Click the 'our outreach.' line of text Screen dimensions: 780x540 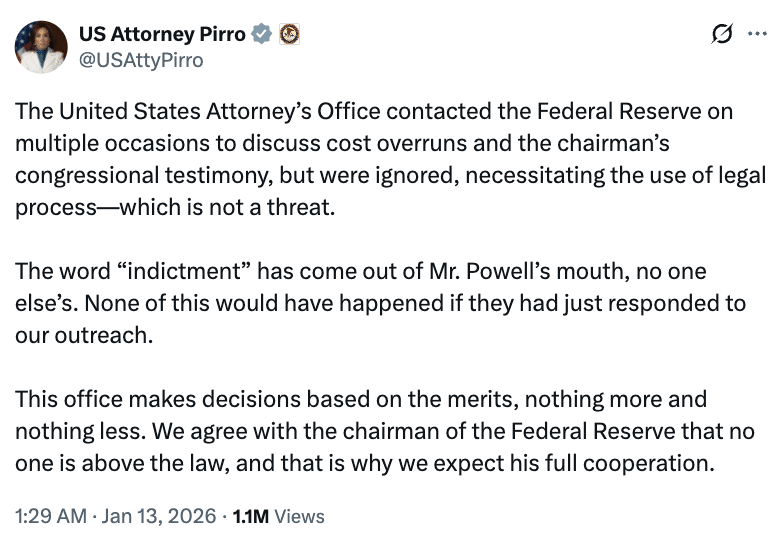85,334
